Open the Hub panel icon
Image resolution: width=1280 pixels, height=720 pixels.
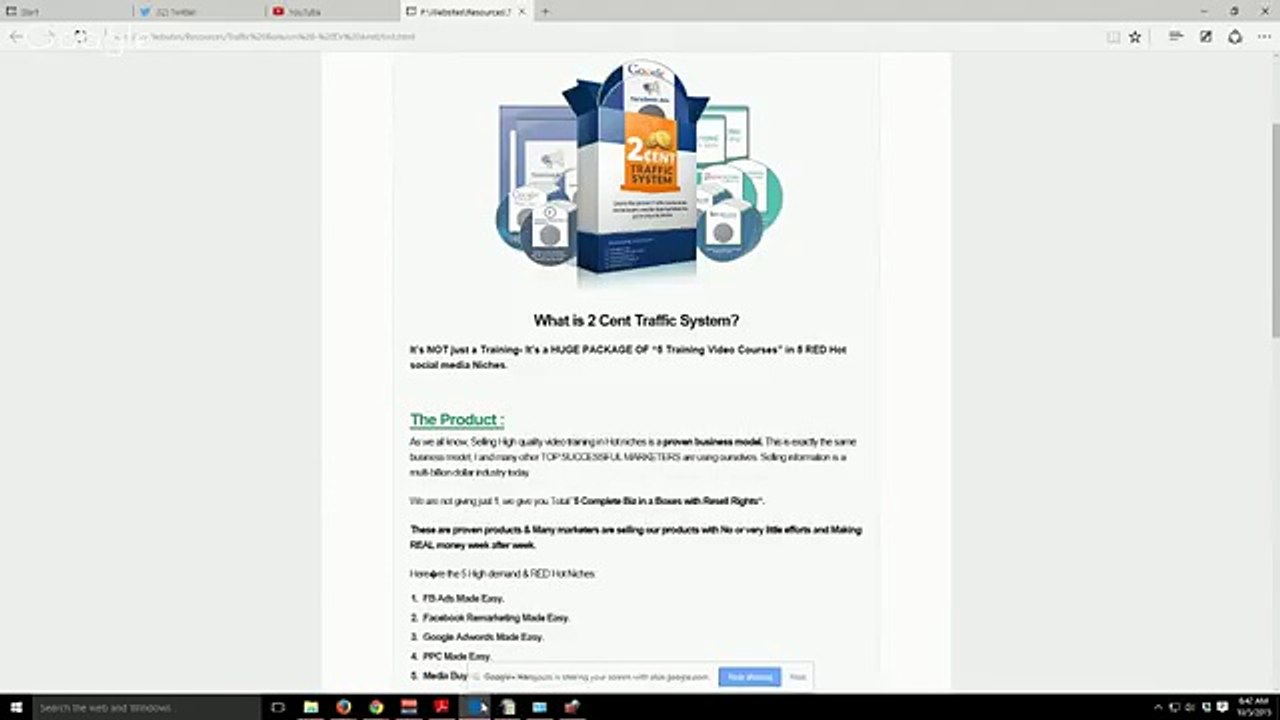point(1176,37)
